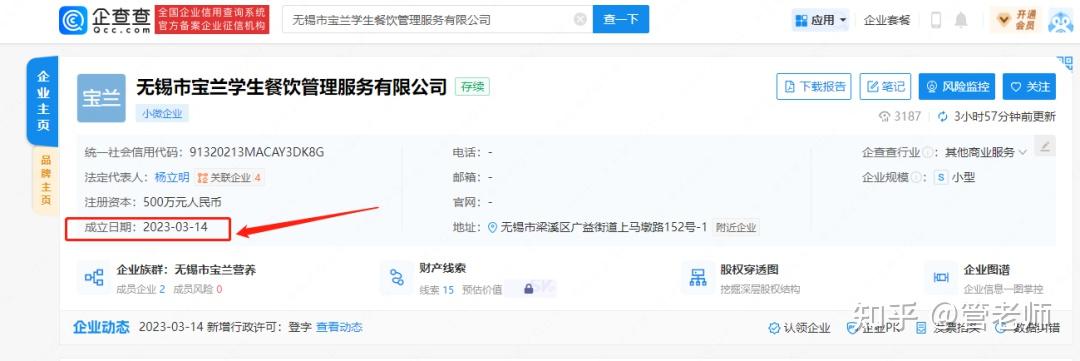Open the 应用 dropdown menu
The height and width of the screenshot is (361, 1080).
tap(821, 20)
